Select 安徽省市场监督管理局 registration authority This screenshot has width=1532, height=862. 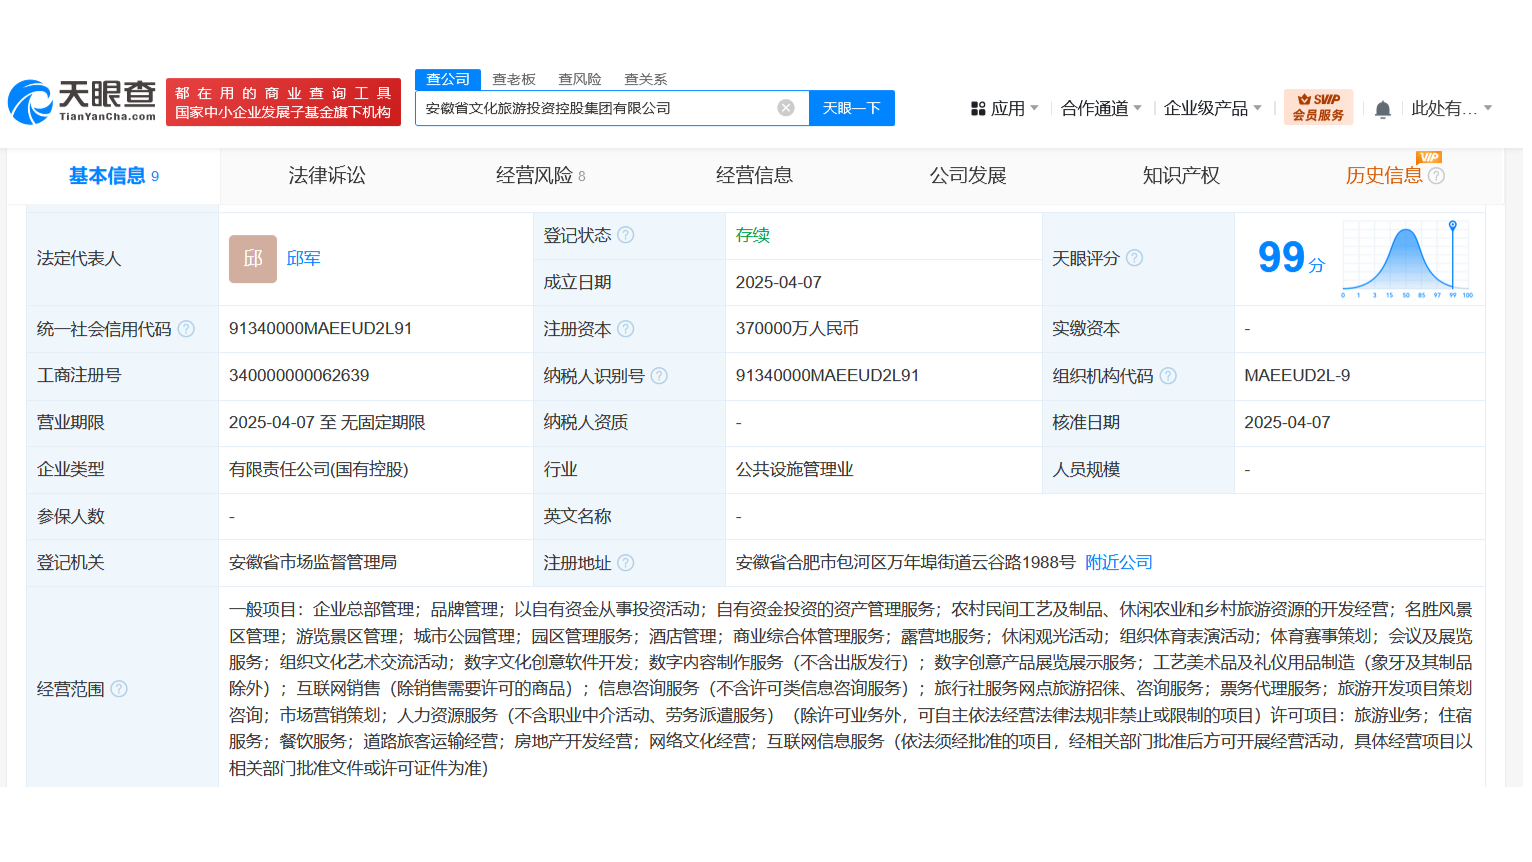313,563
